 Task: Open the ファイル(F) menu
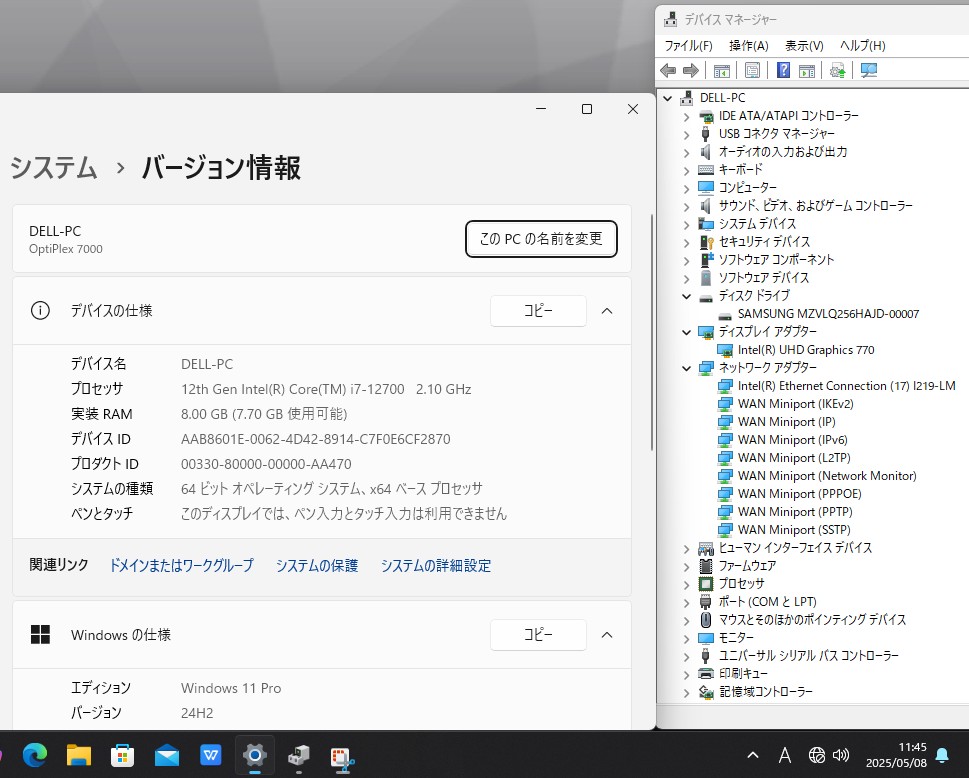[x=688, y=46]
